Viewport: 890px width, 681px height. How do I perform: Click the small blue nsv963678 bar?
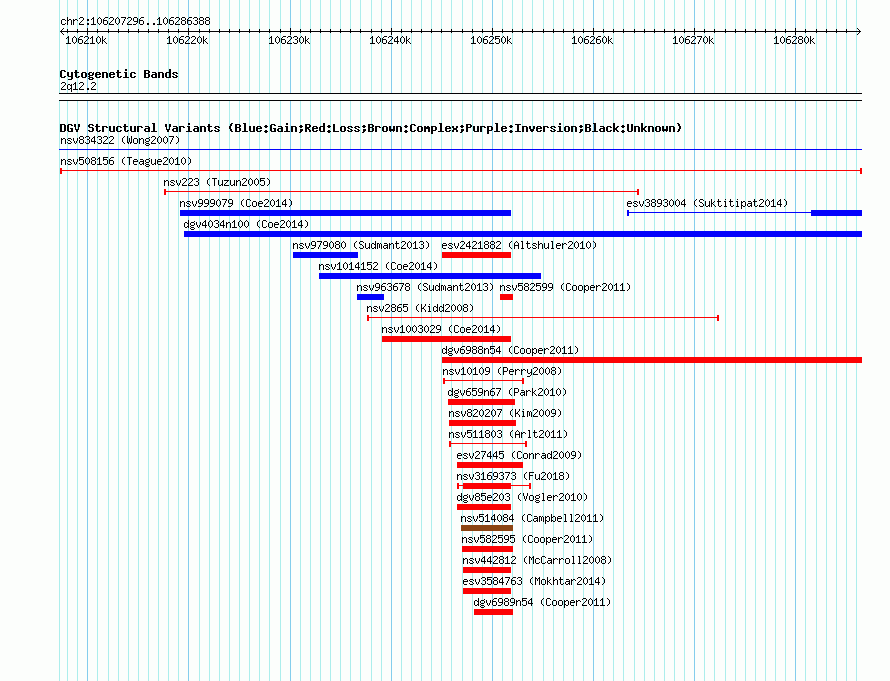tap(370, 297)
